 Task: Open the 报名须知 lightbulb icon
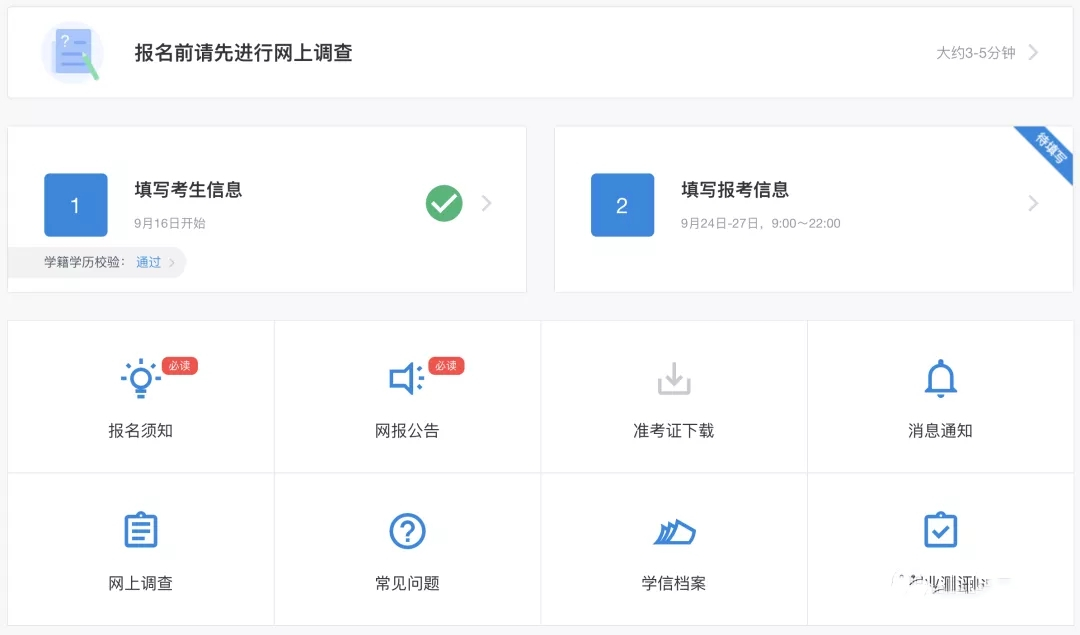click(x=141, y=378)
